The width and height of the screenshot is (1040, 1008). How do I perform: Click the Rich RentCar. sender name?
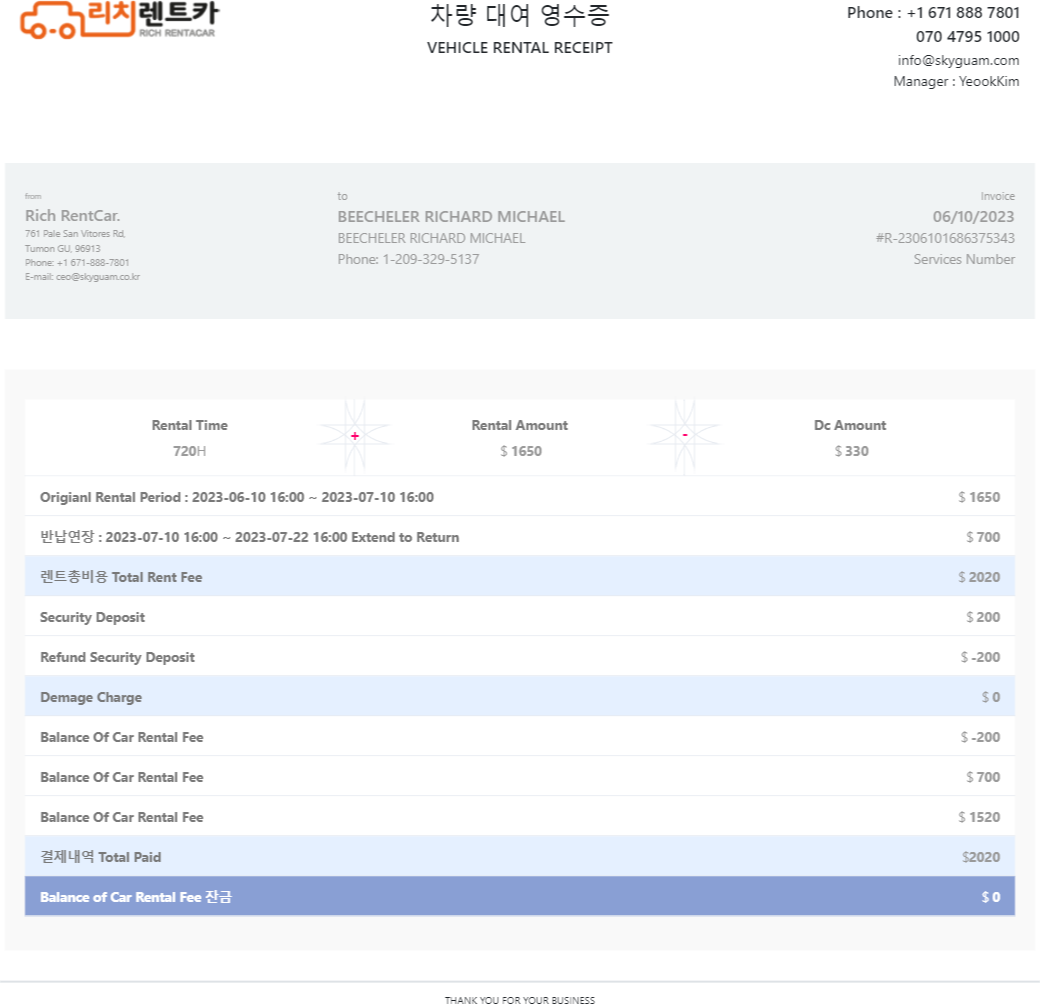point(72,216)
